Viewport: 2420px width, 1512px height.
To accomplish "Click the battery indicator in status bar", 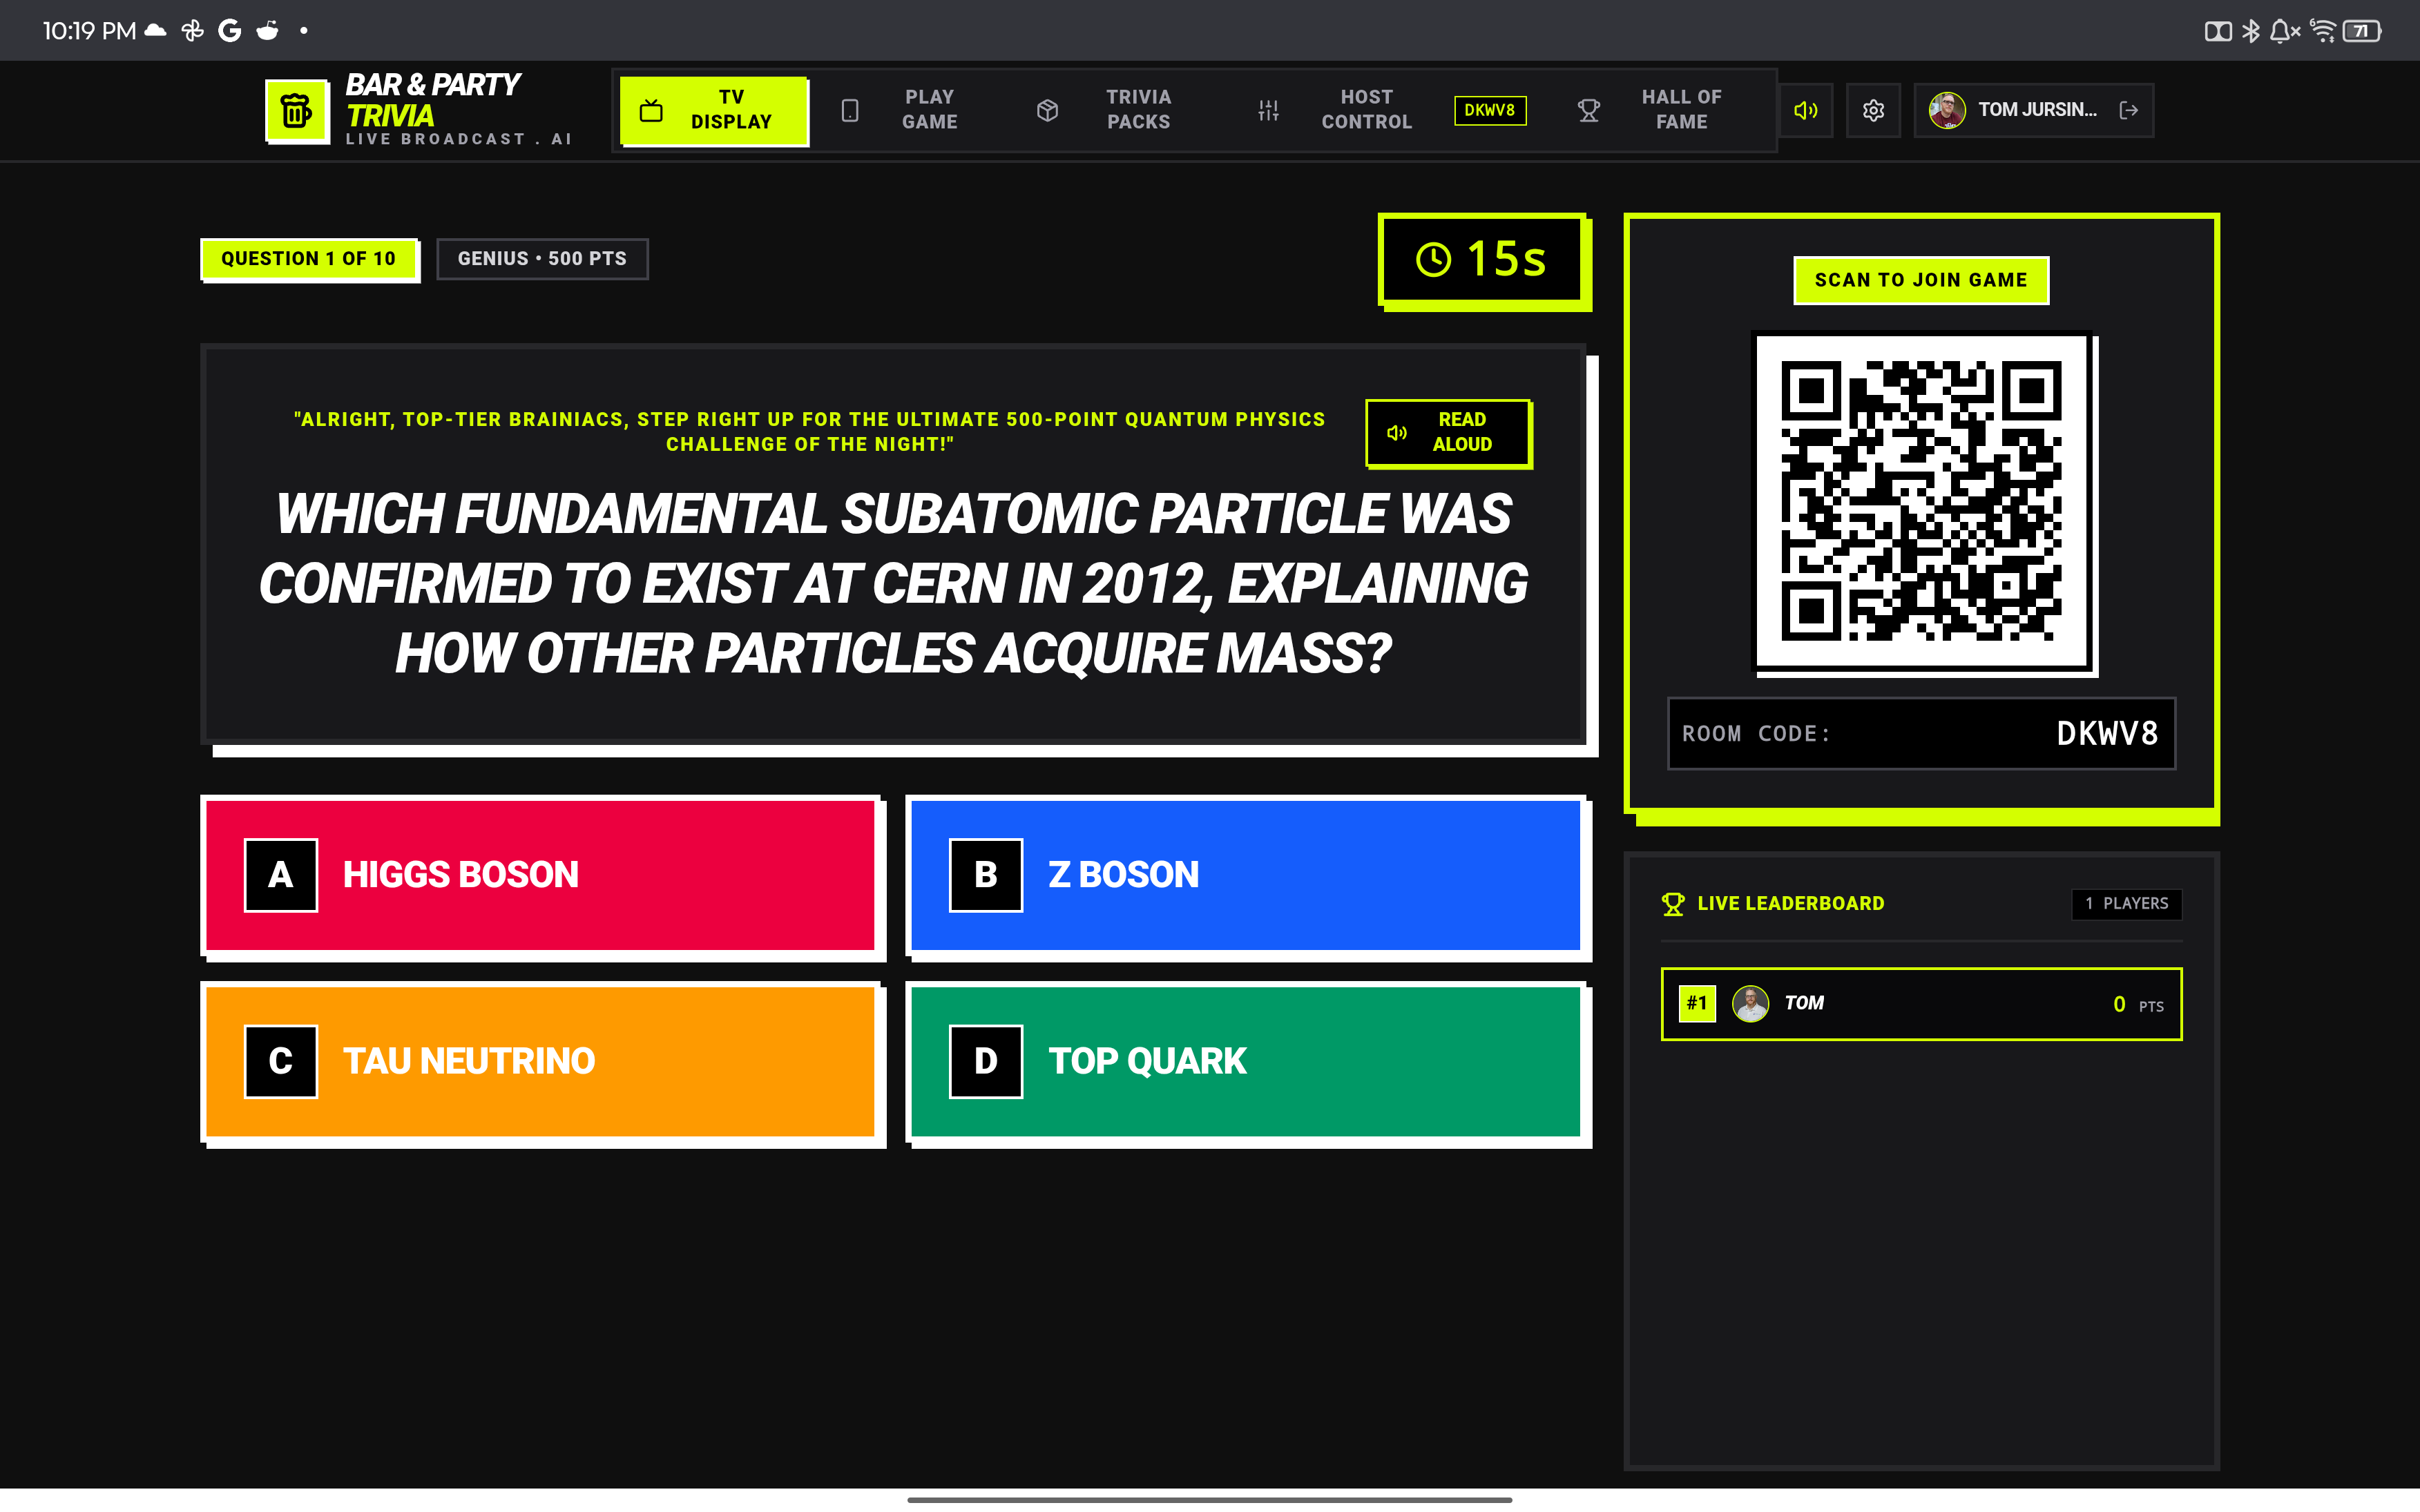I will tap(2362, 31).
